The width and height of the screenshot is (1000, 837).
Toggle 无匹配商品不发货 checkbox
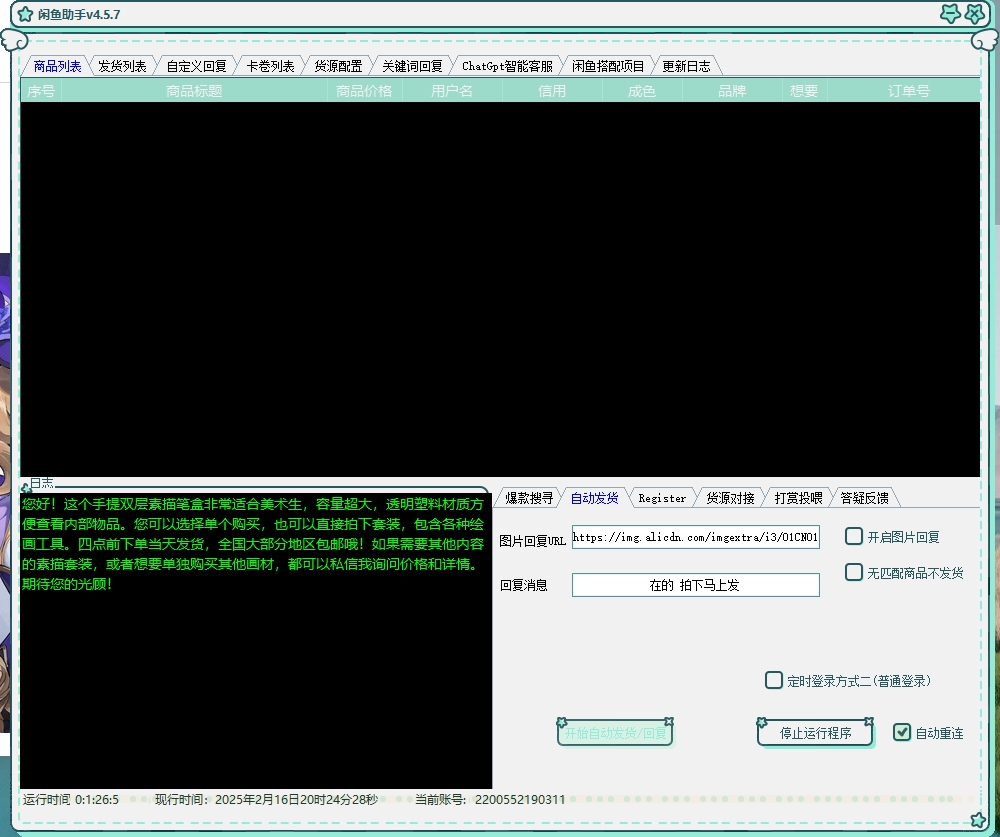tap(854, 572)
